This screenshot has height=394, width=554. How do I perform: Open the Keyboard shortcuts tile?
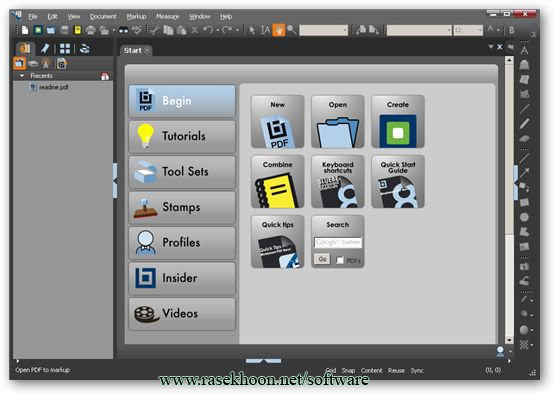pos(337,181)
